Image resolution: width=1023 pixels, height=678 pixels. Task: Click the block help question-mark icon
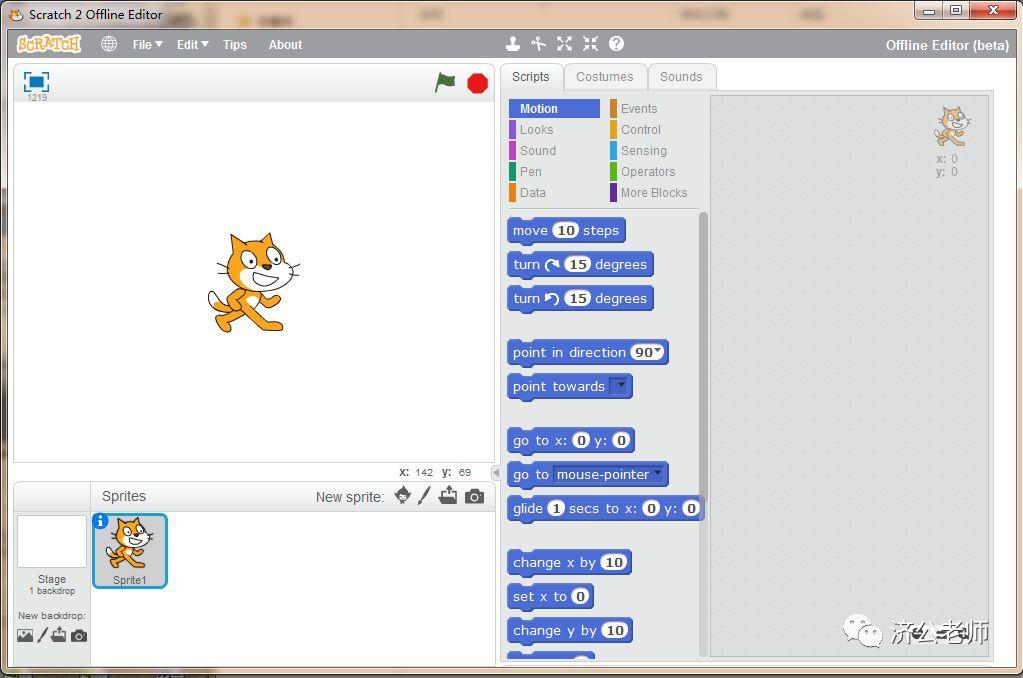tap(617, 44)
